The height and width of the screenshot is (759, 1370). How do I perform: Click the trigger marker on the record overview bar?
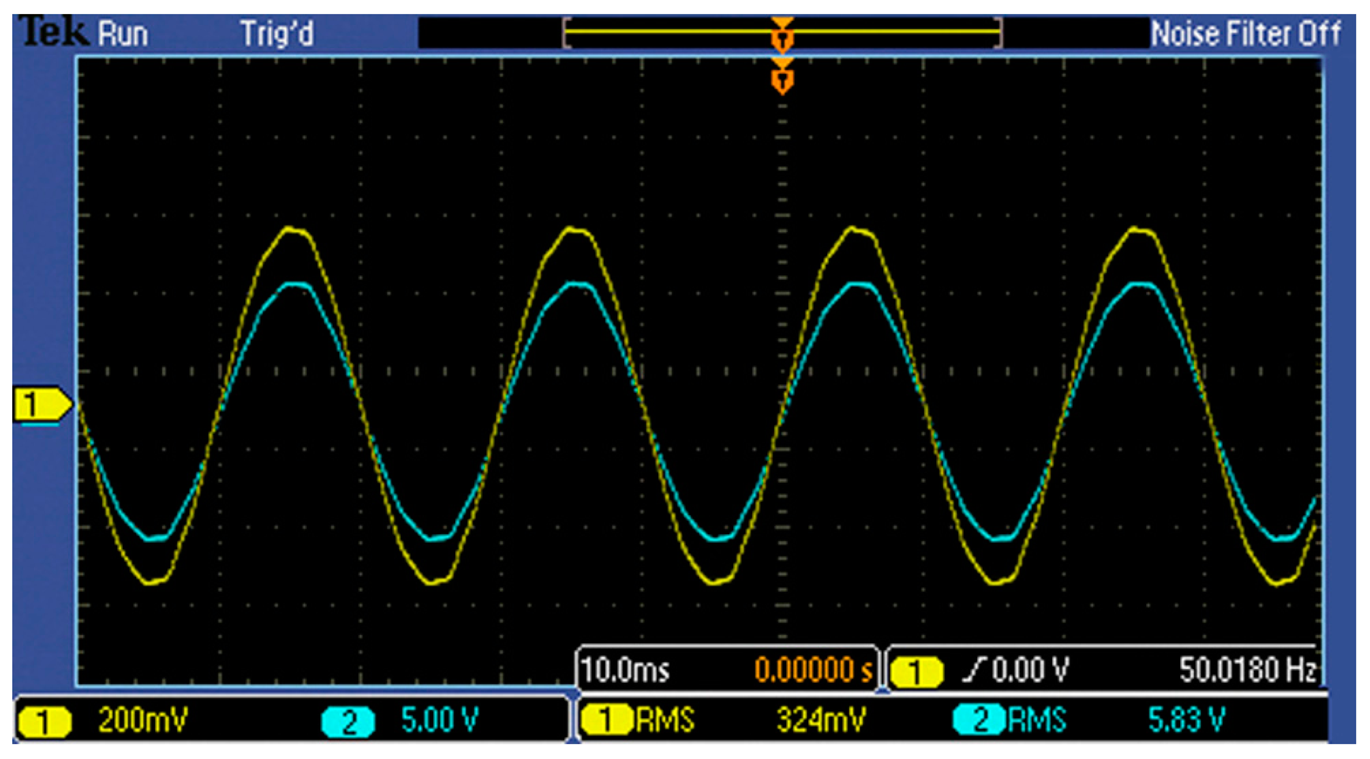(783, 36)
